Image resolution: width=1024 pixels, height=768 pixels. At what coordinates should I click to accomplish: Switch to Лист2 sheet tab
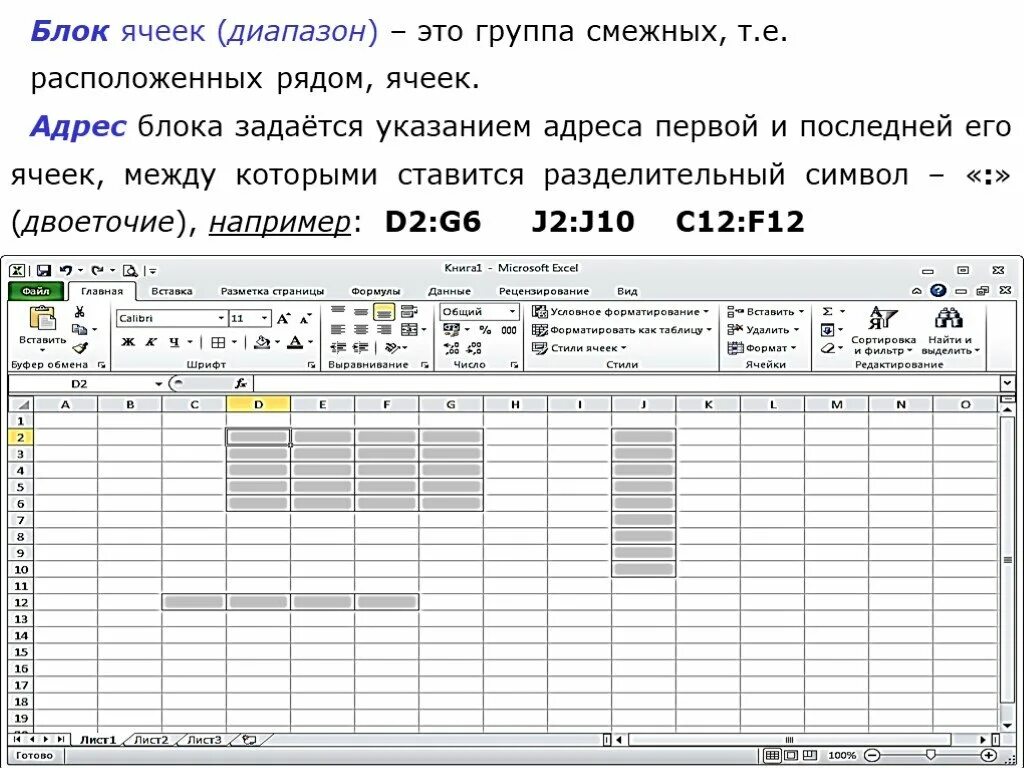[151, 740]
